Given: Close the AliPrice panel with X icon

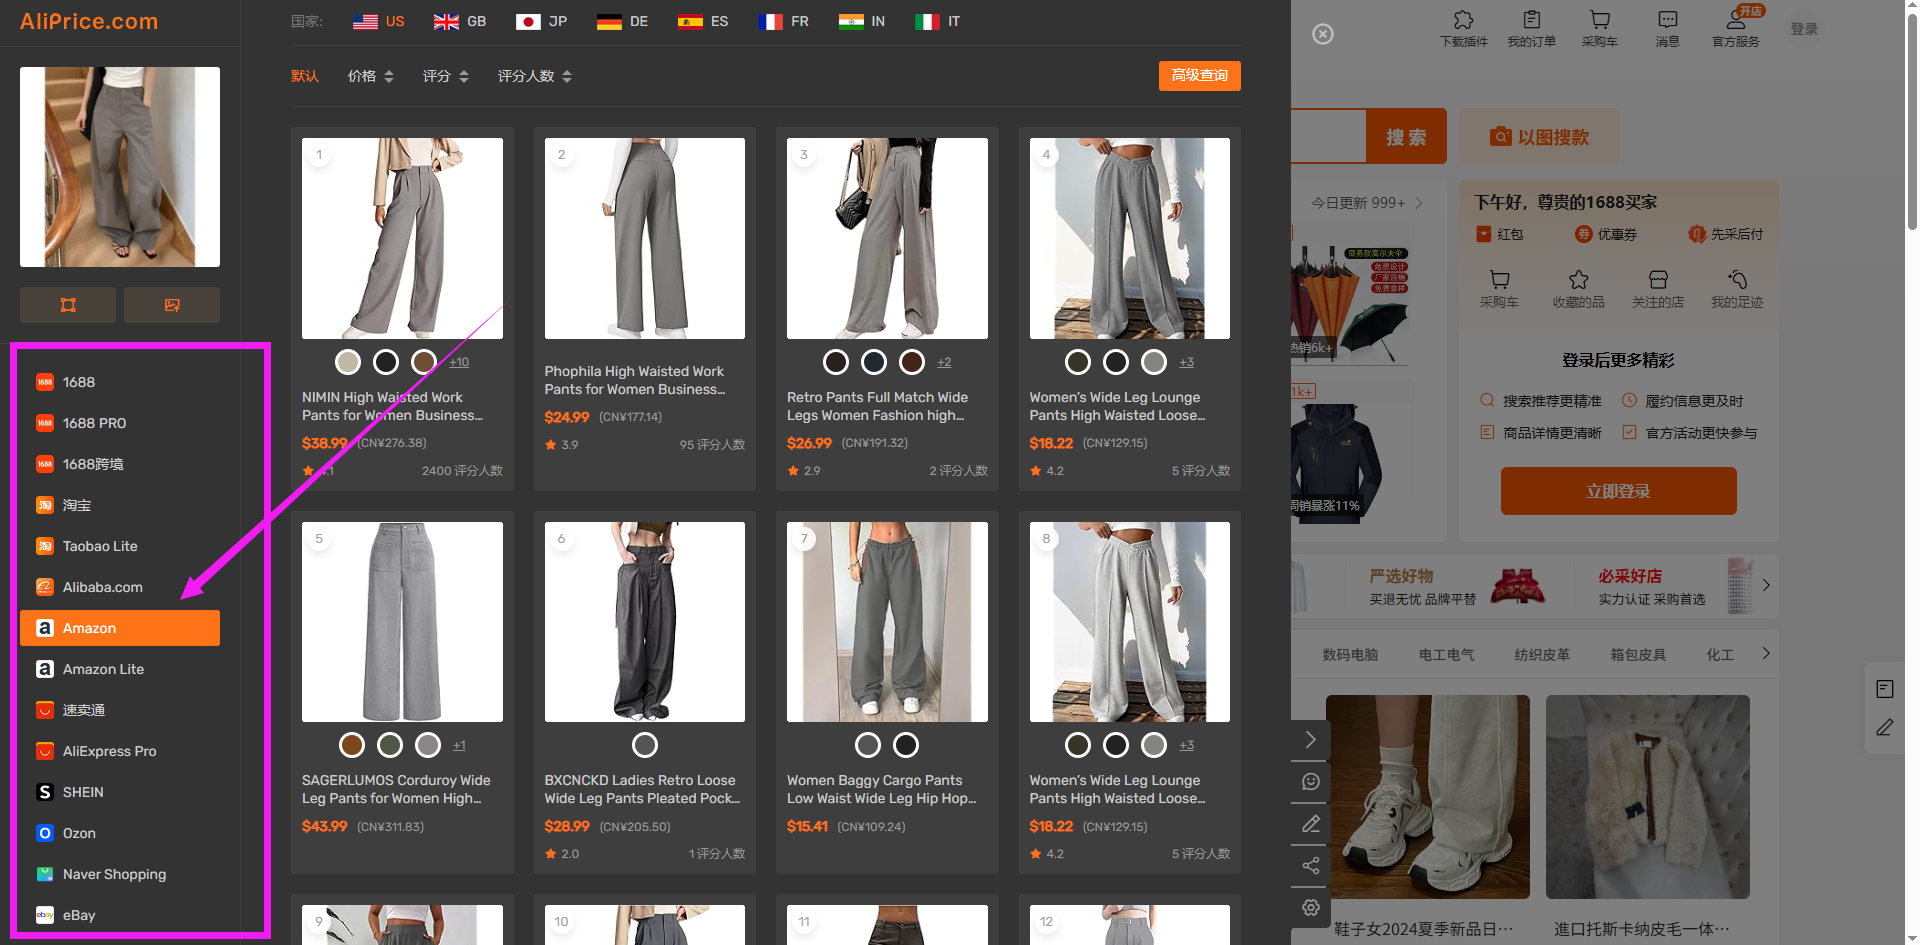Looking at the screenshot, I should 1322,35.
